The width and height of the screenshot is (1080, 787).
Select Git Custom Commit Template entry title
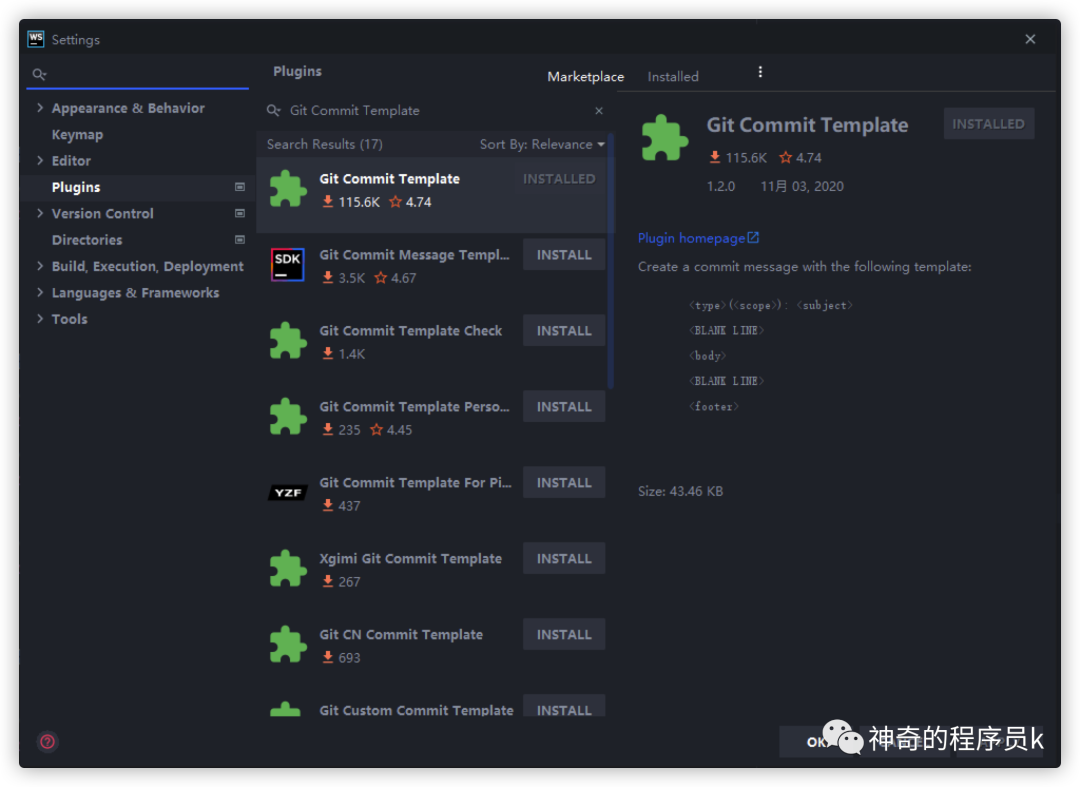(x=416, y=710)
